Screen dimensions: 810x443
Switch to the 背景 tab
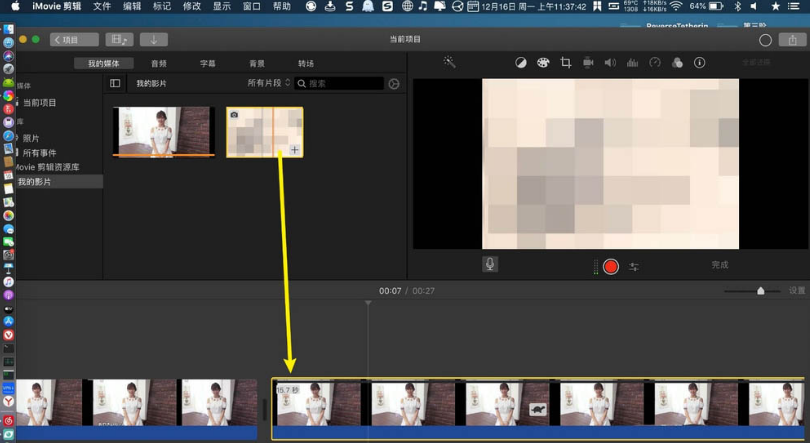pos(257,64)
